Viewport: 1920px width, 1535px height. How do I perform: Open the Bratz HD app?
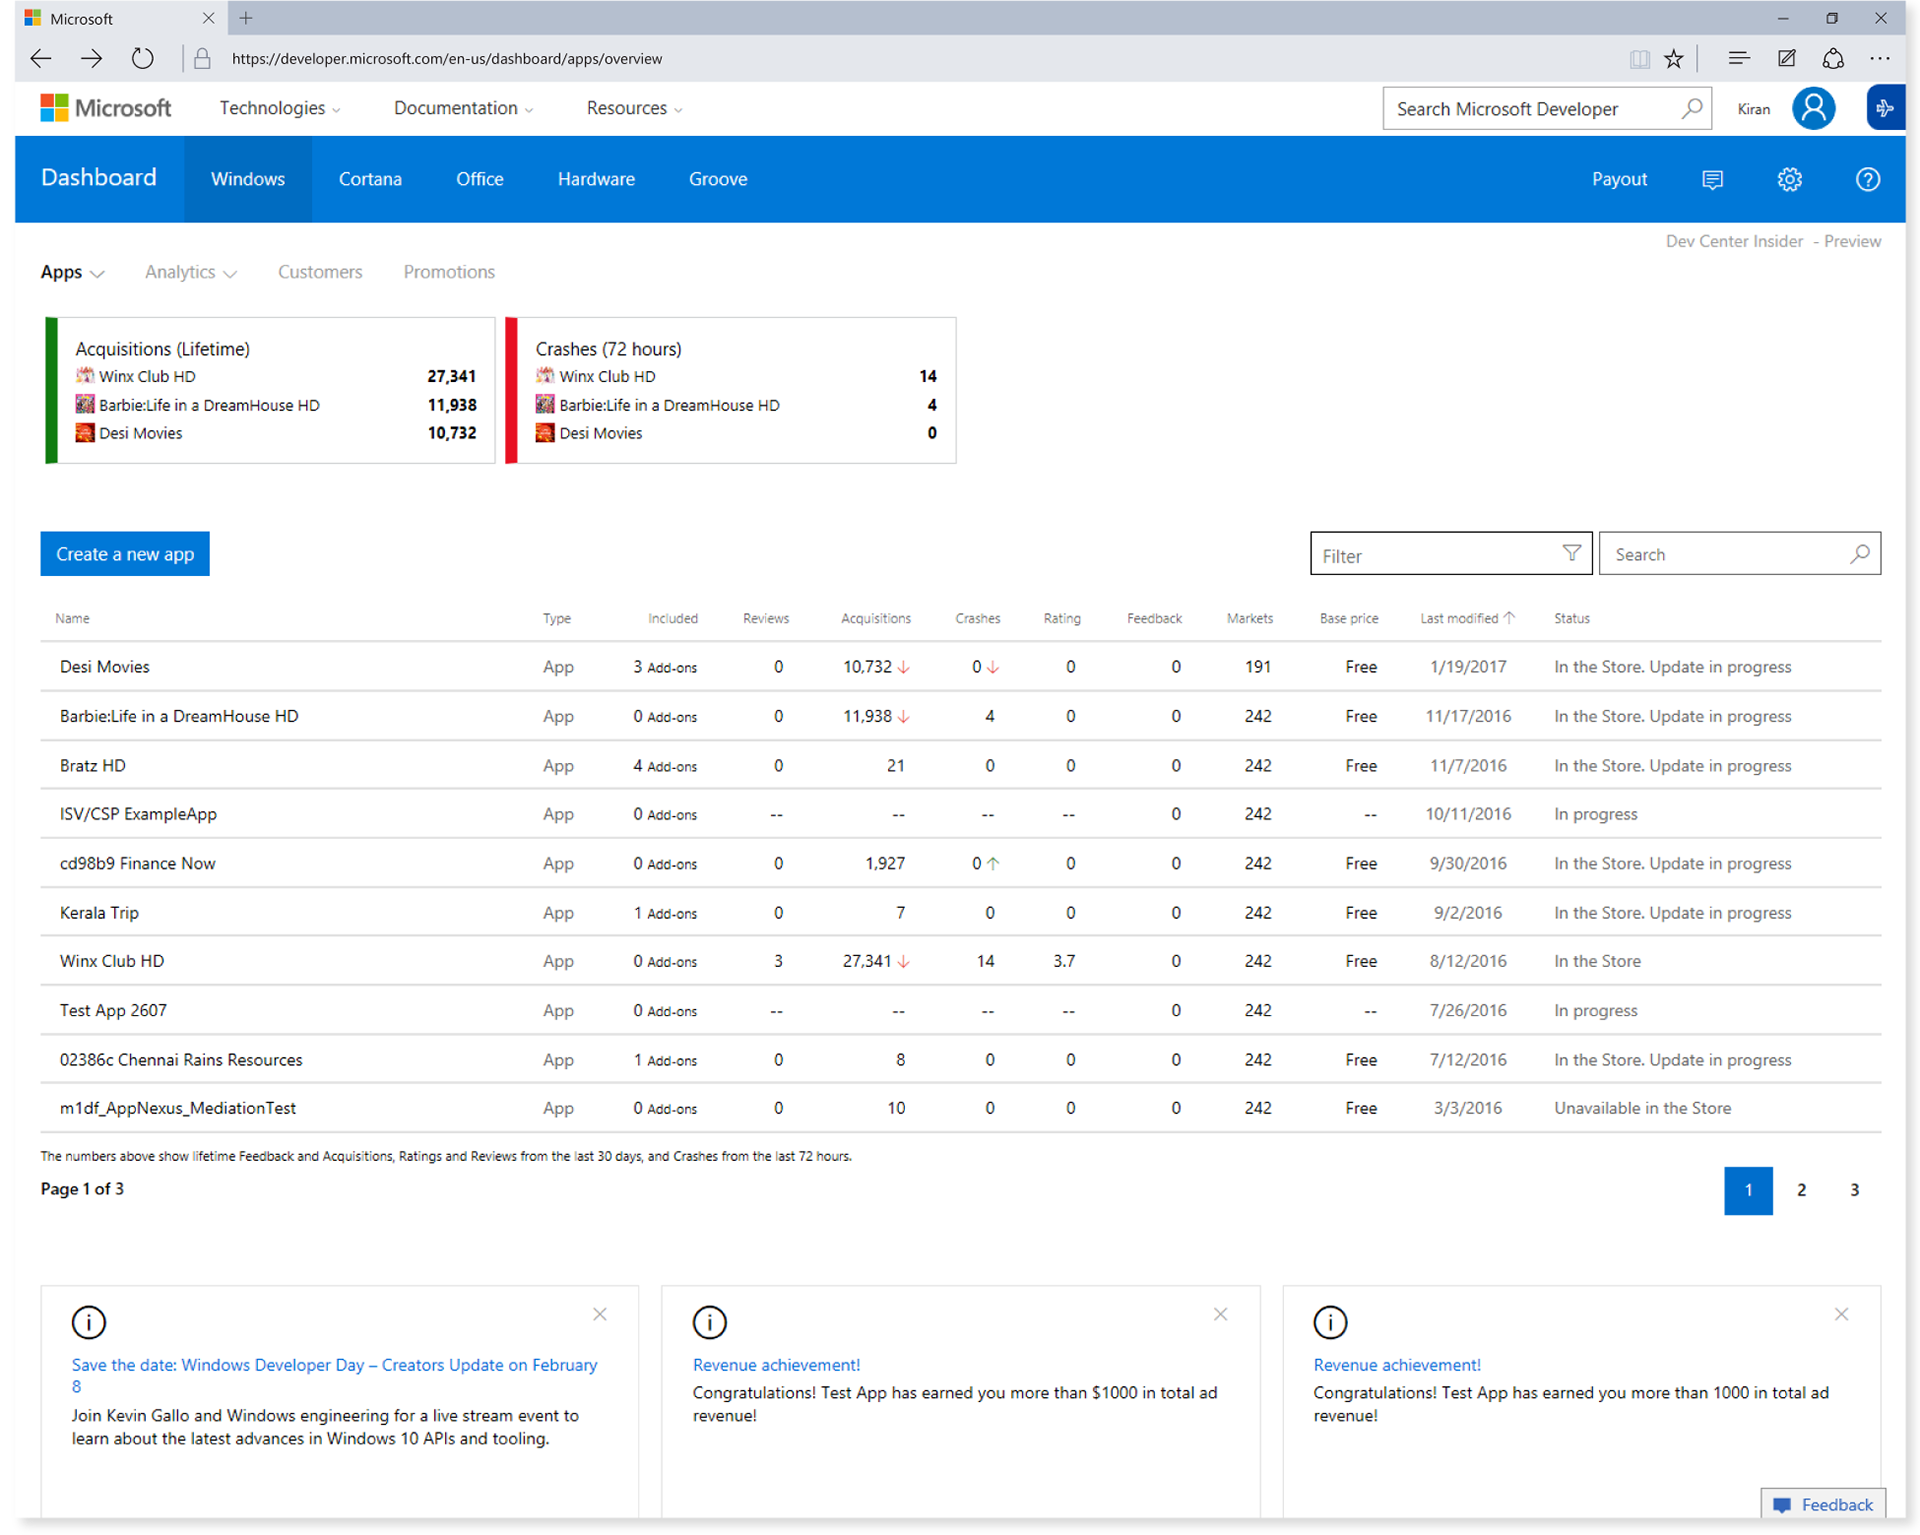[x=93, y=766]
